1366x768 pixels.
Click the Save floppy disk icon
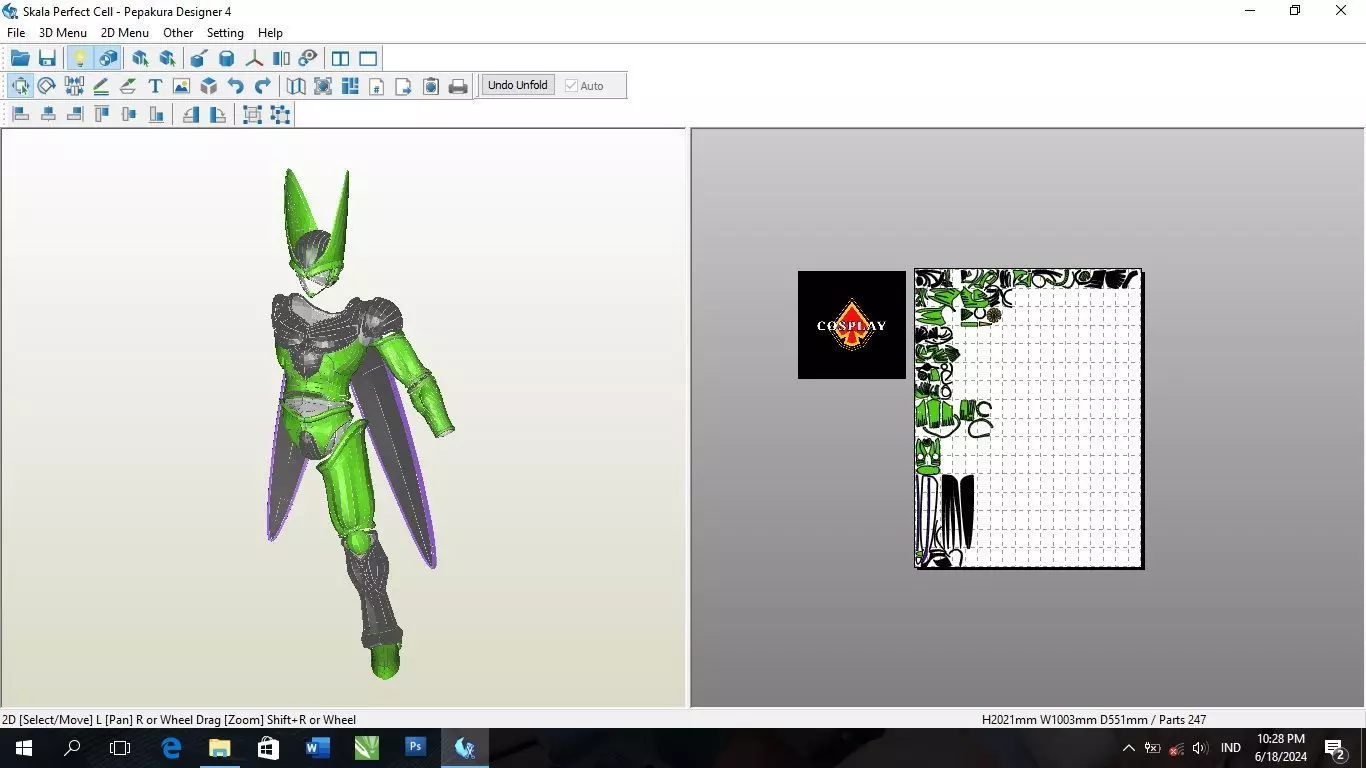(47, 58)
